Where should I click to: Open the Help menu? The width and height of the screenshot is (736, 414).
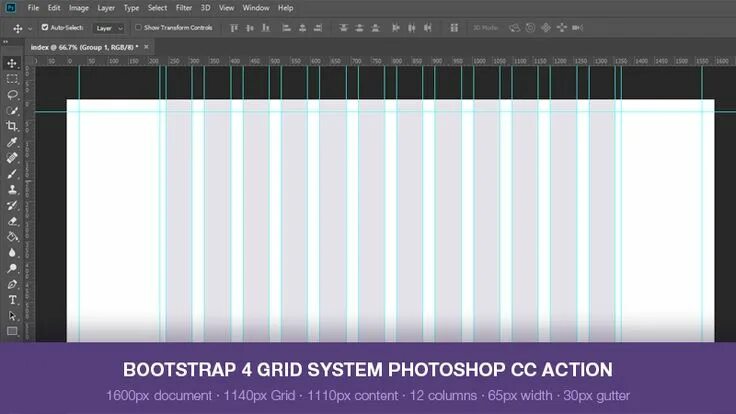coord(285,8)
